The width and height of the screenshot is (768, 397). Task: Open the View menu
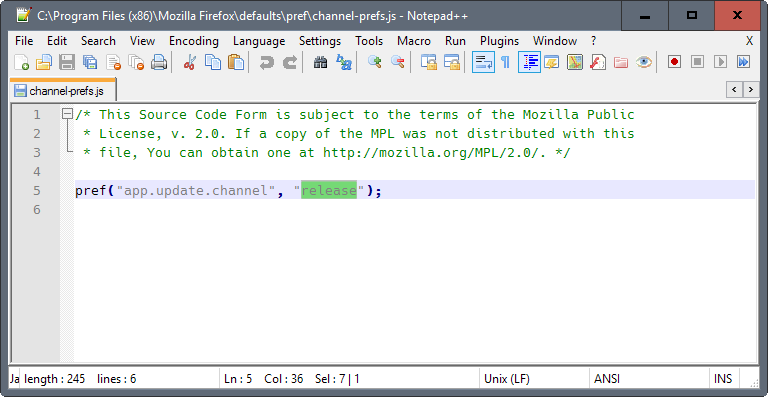pyautogui.click(x=143, y=41)
